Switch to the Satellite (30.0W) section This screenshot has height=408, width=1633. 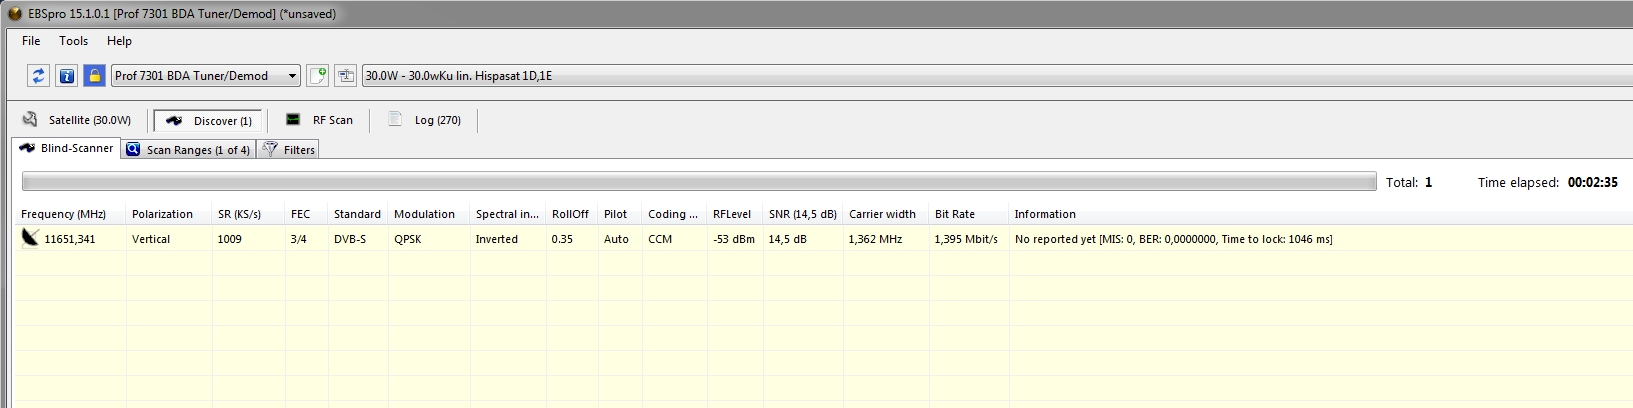click(78, 120)
